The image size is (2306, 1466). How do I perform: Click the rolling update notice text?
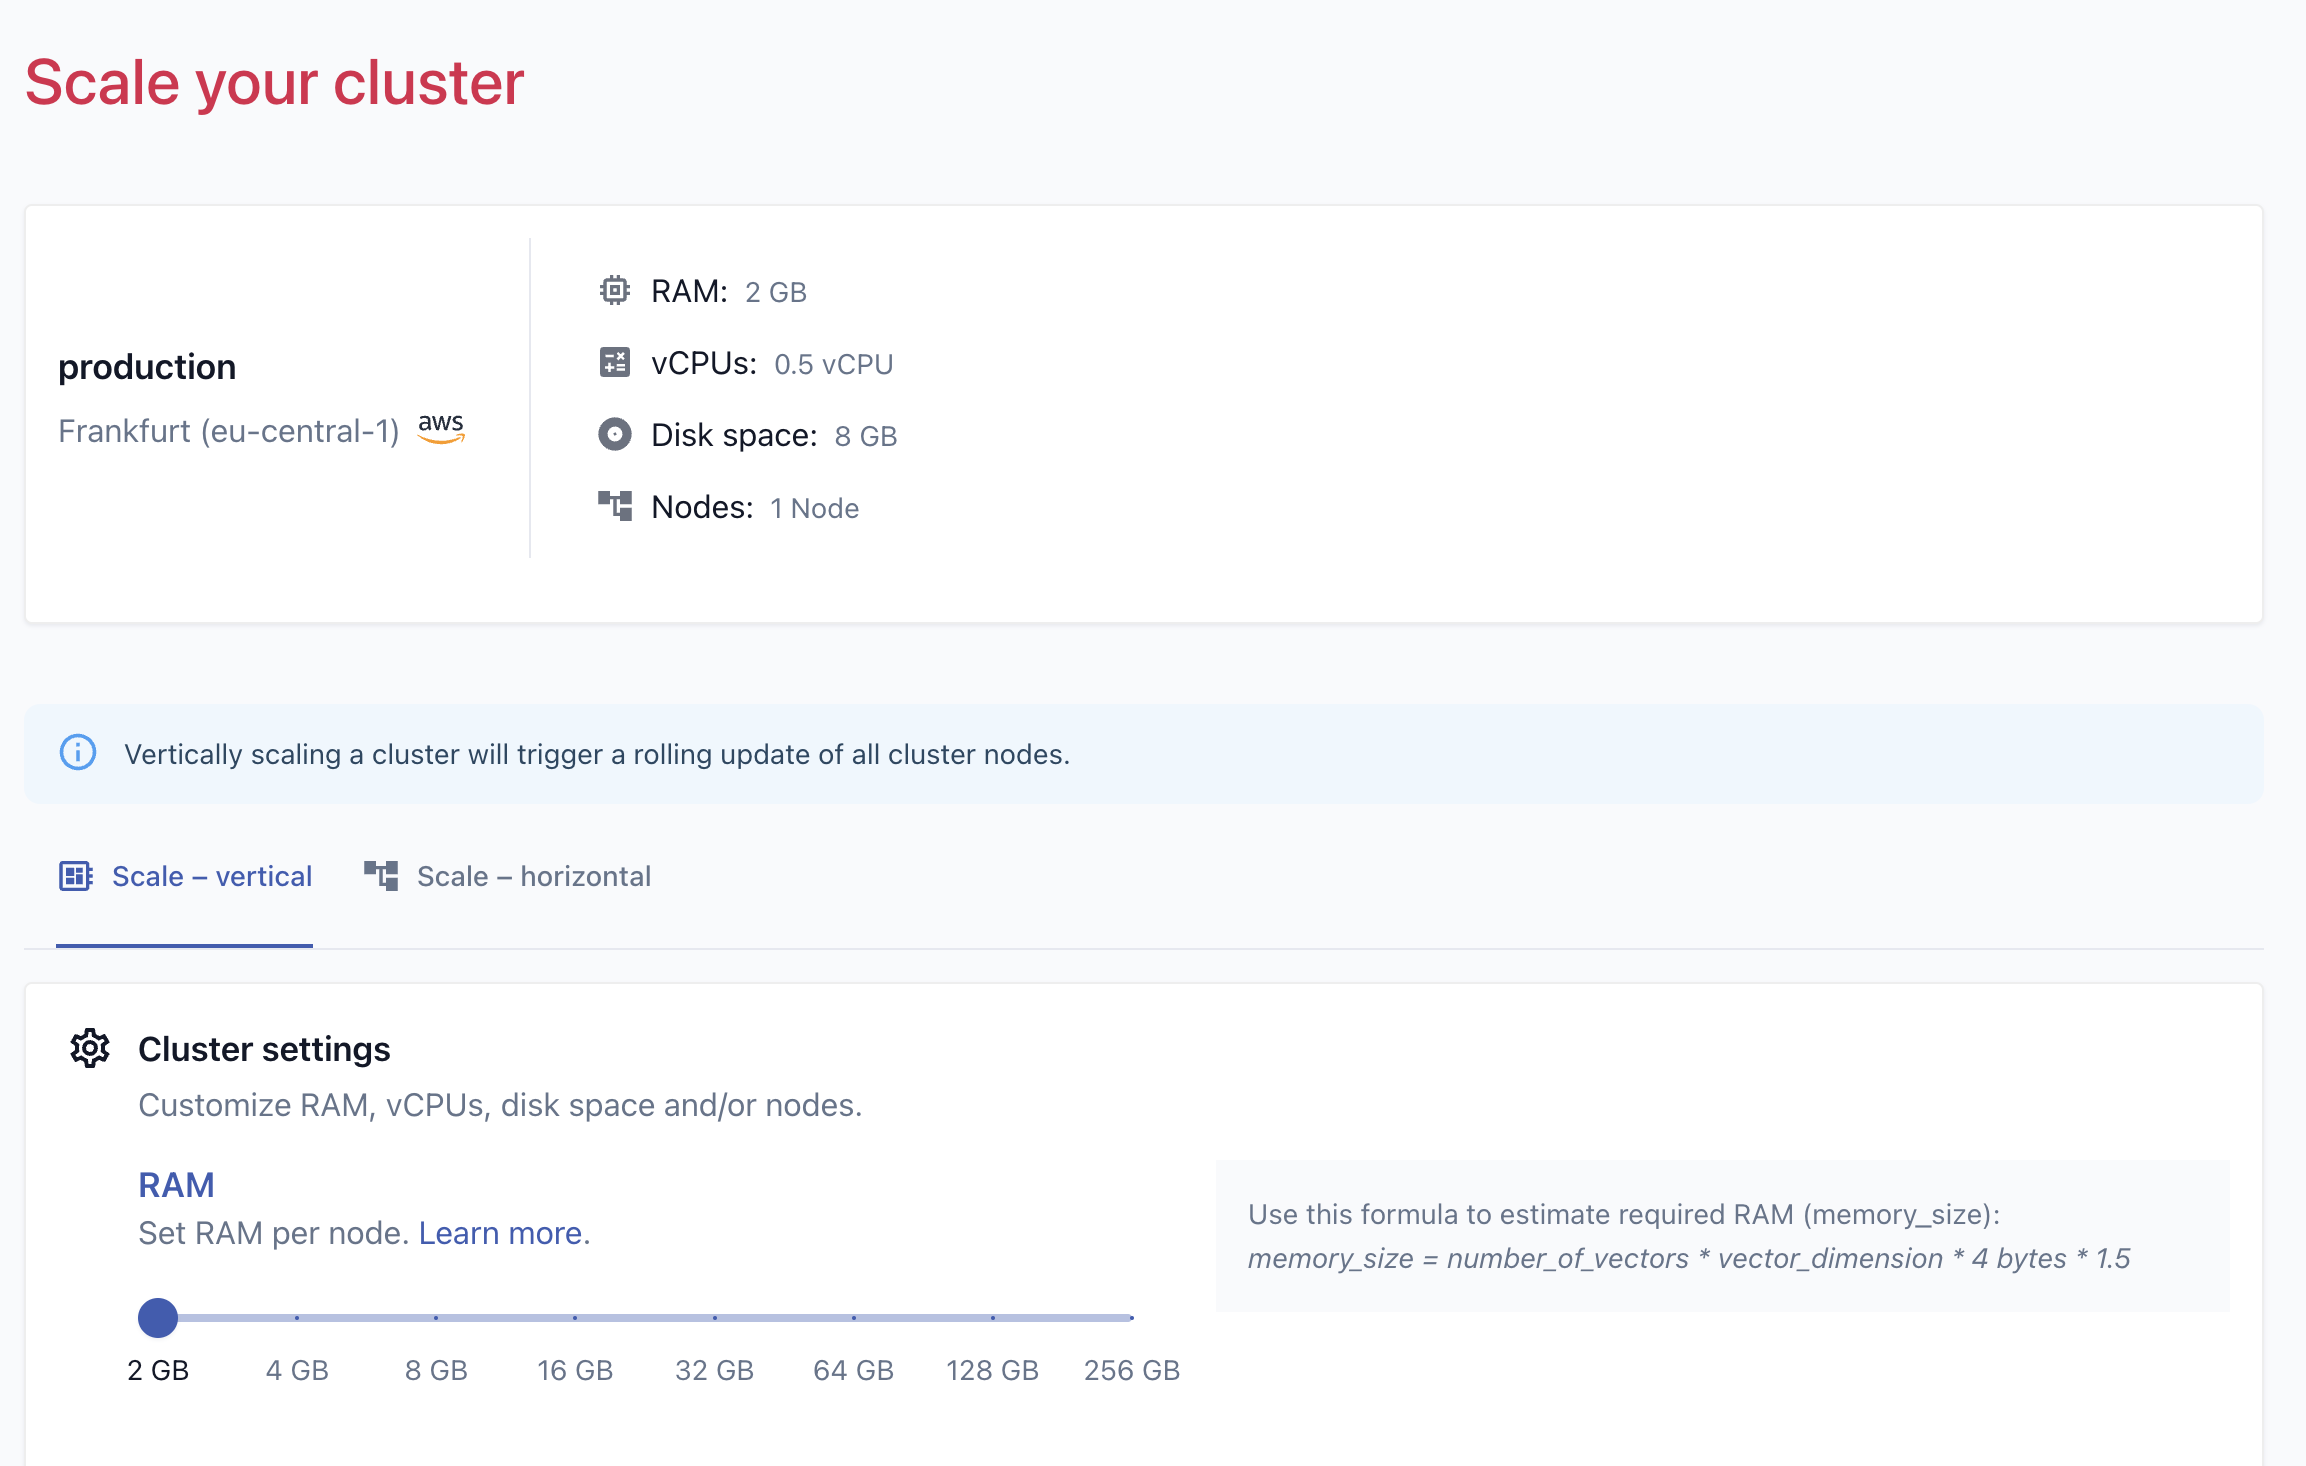(x=597, y=754)
